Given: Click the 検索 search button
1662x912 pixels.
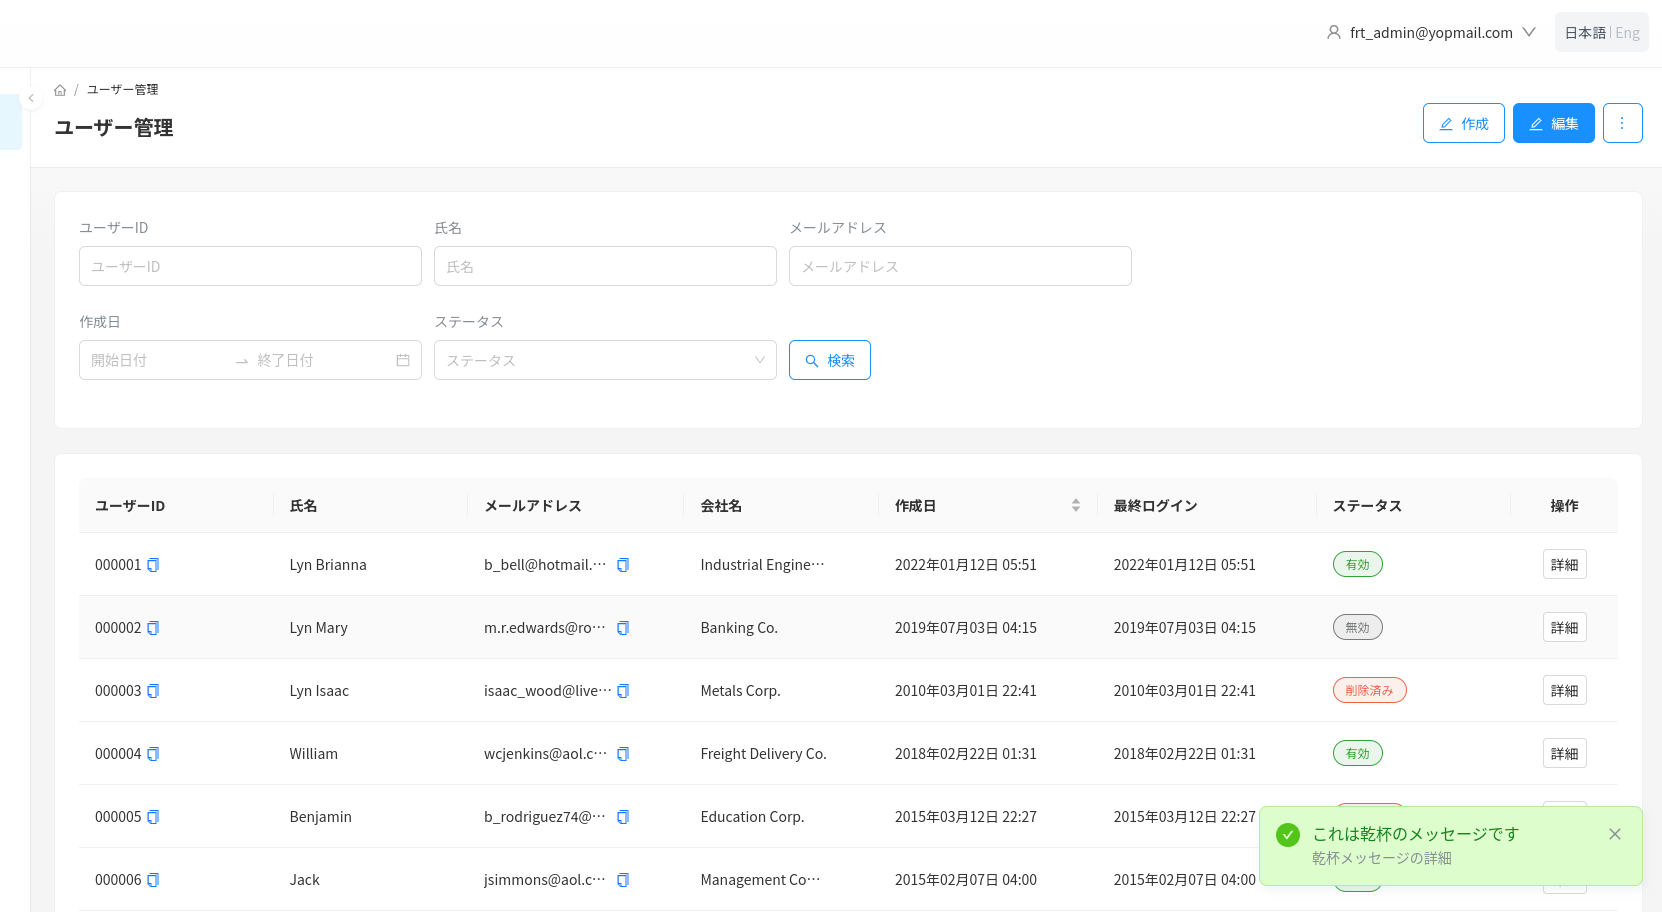Looking at the screenshot, I should (x=829, y=360).
